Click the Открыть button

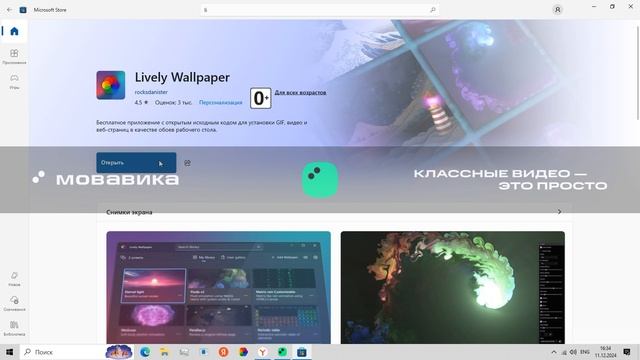coord(136,162)
